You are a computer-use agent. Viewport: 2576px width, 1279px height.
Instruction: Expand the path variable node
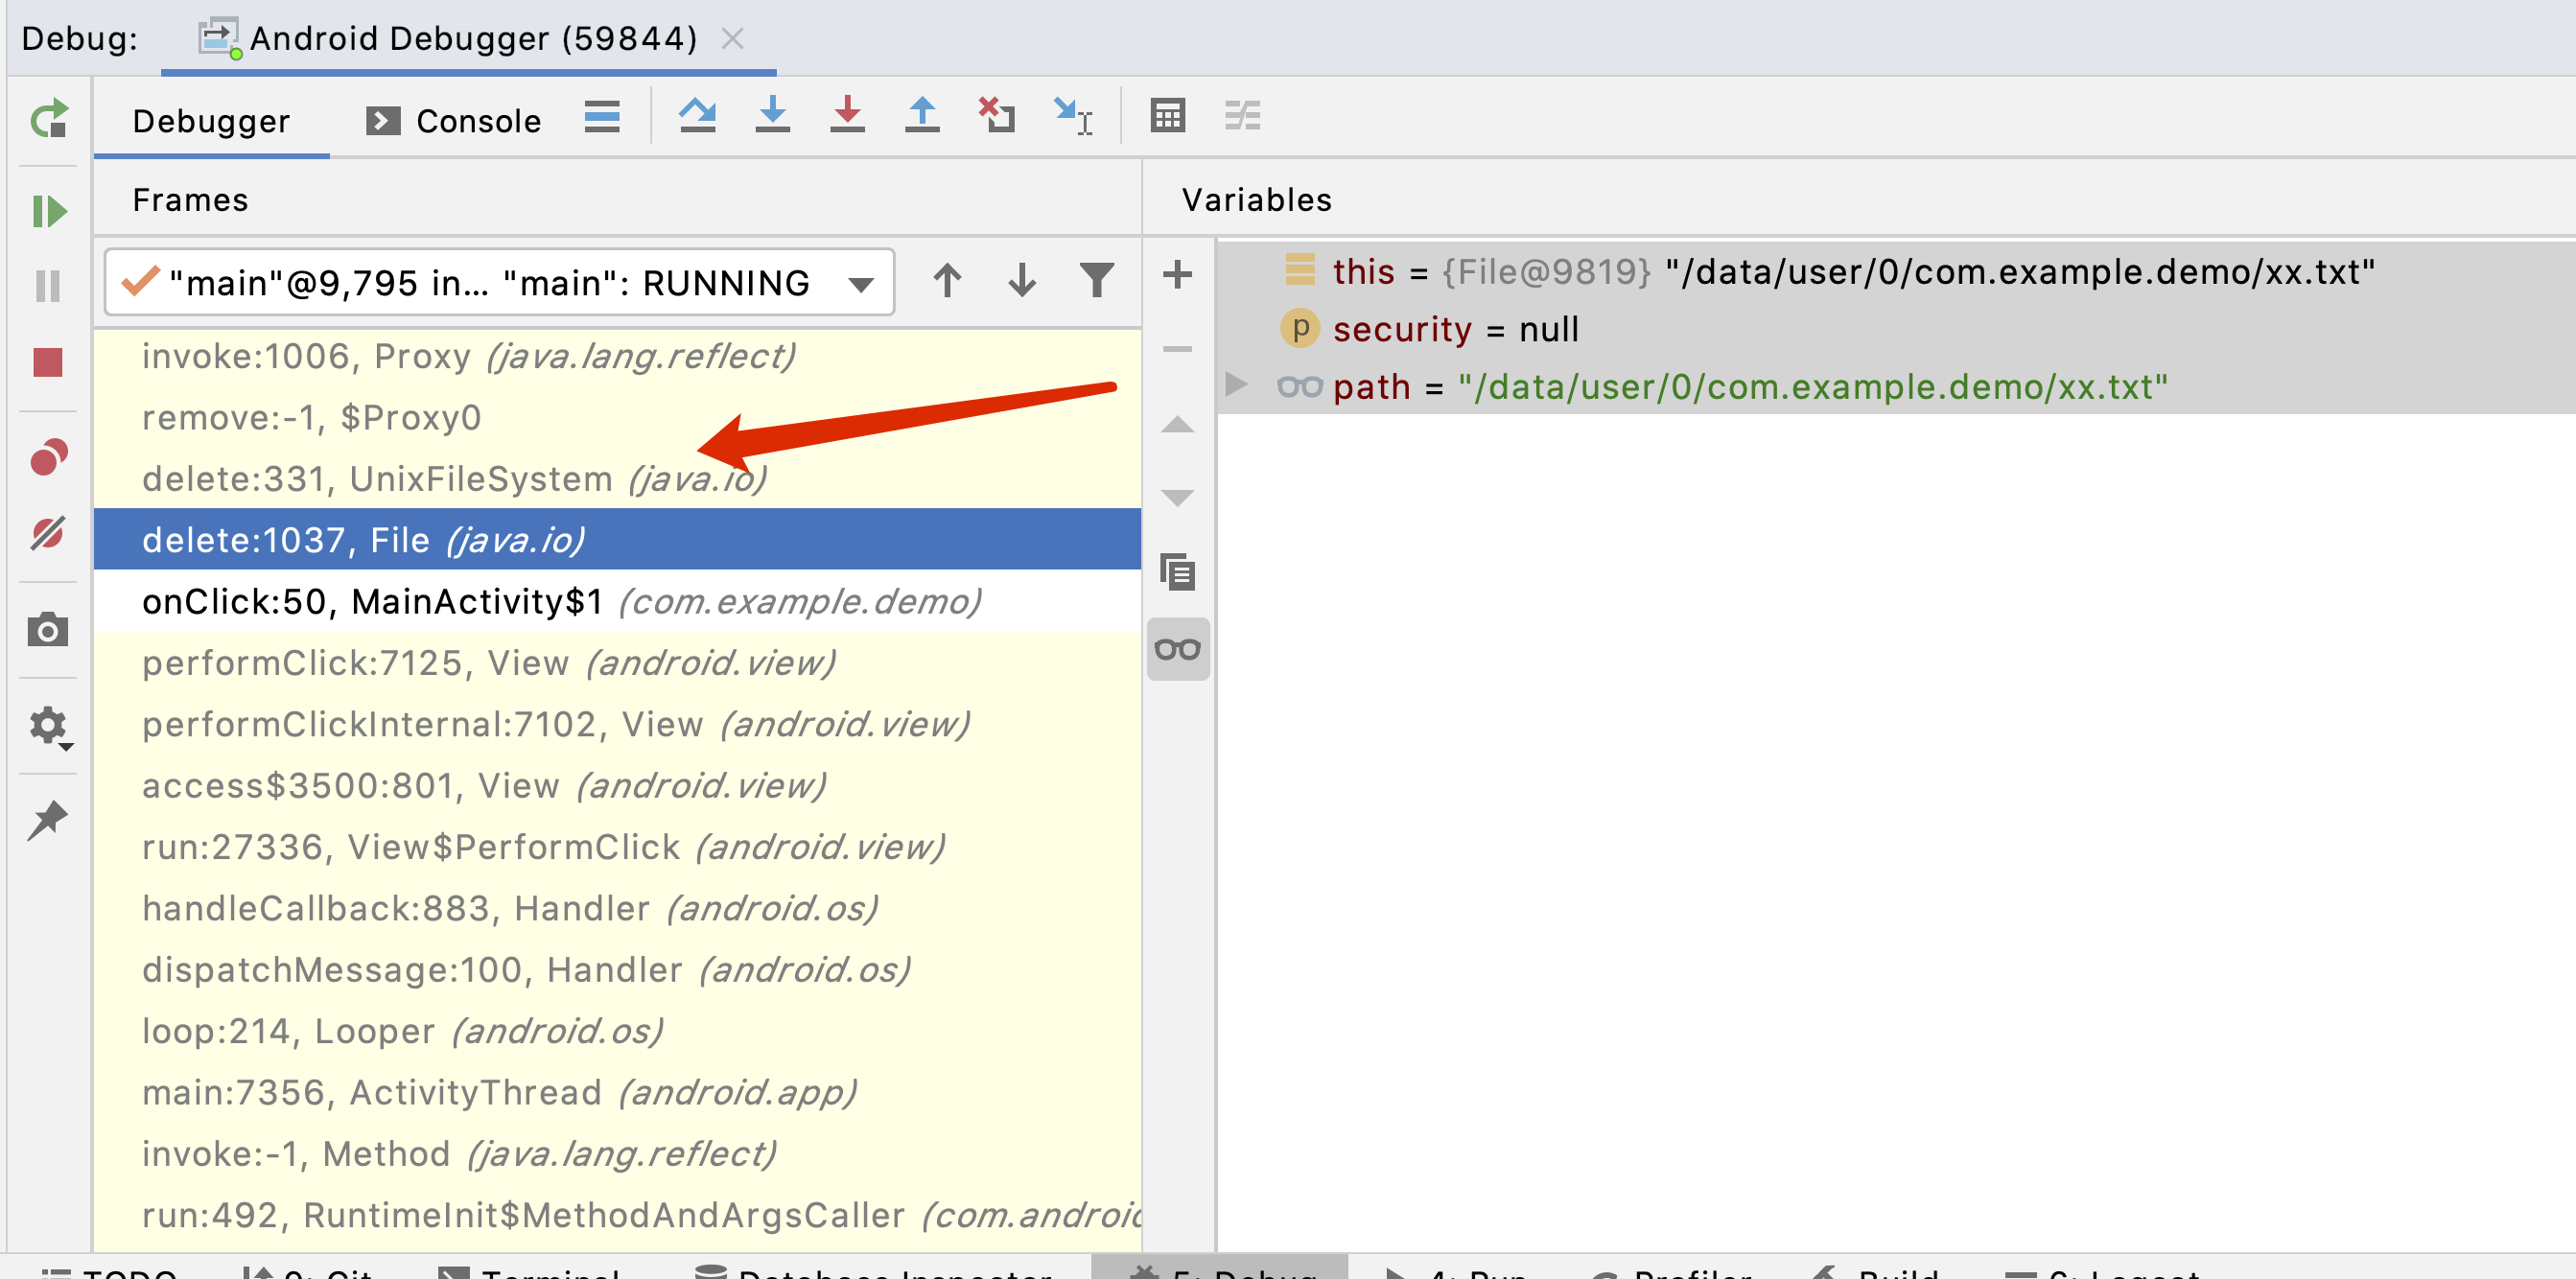tap(1236, 385)
